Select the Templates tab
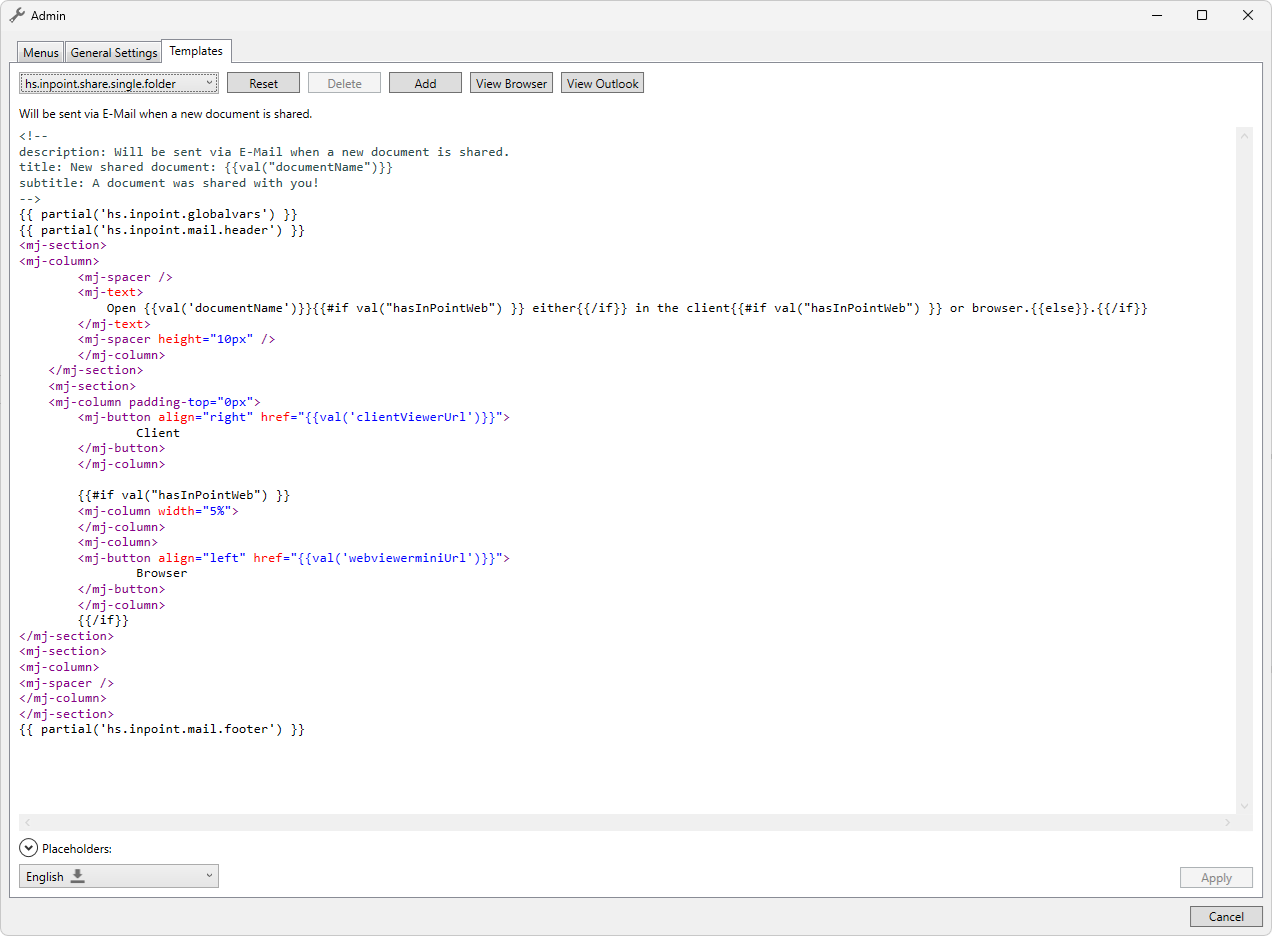 click(196, 51)
